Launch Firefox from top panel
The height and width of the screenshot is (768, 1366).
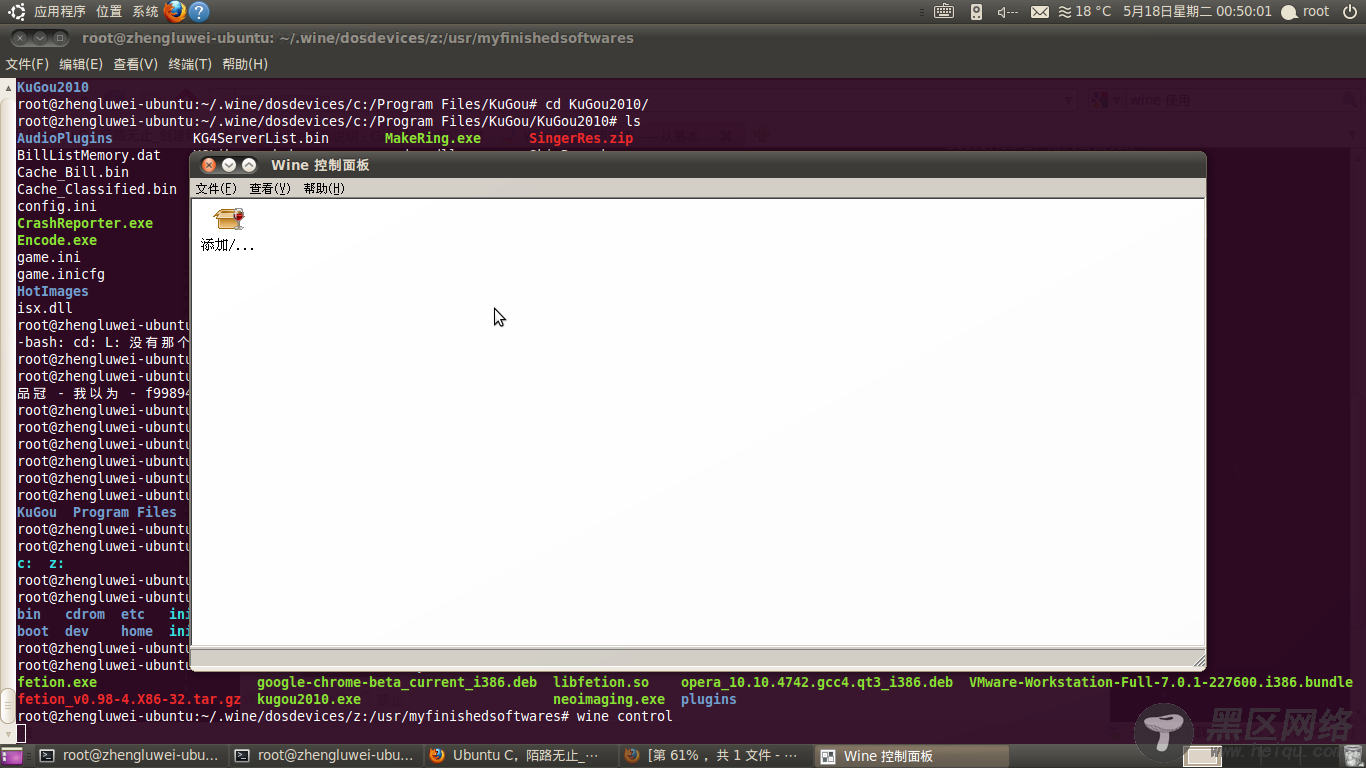(x=175, y=12)
